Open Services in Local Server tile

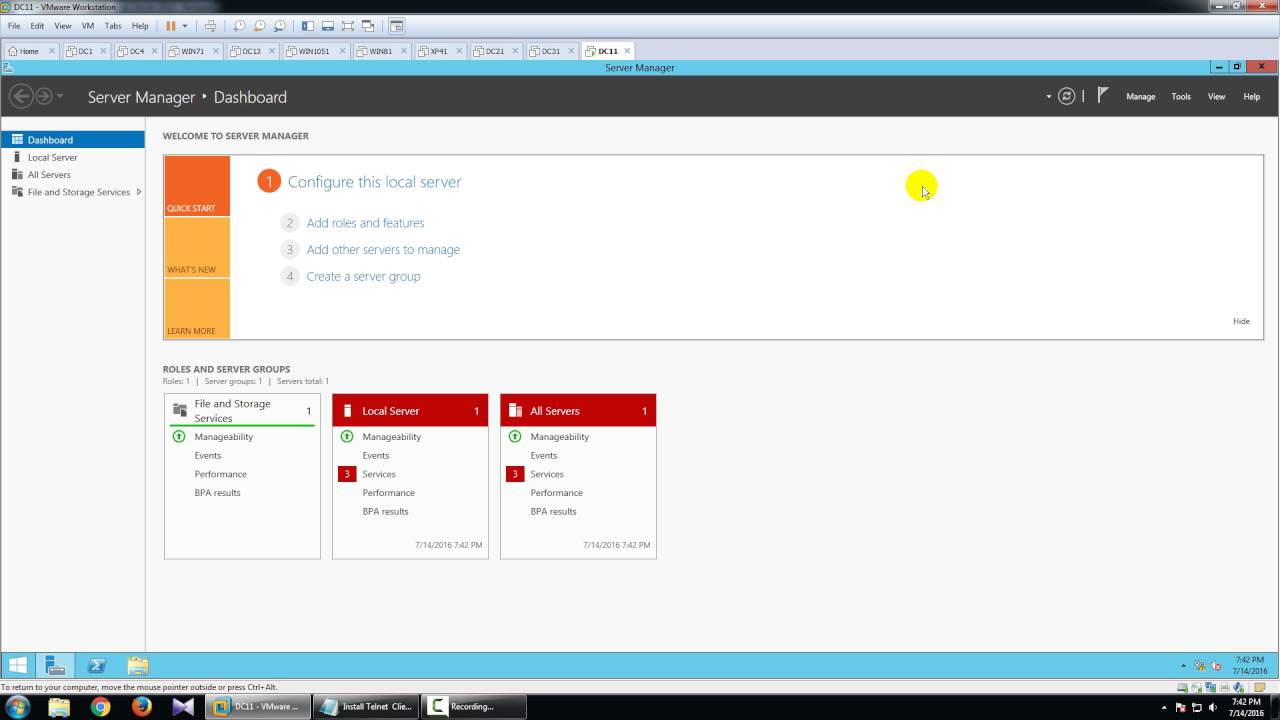coord(379,474)
